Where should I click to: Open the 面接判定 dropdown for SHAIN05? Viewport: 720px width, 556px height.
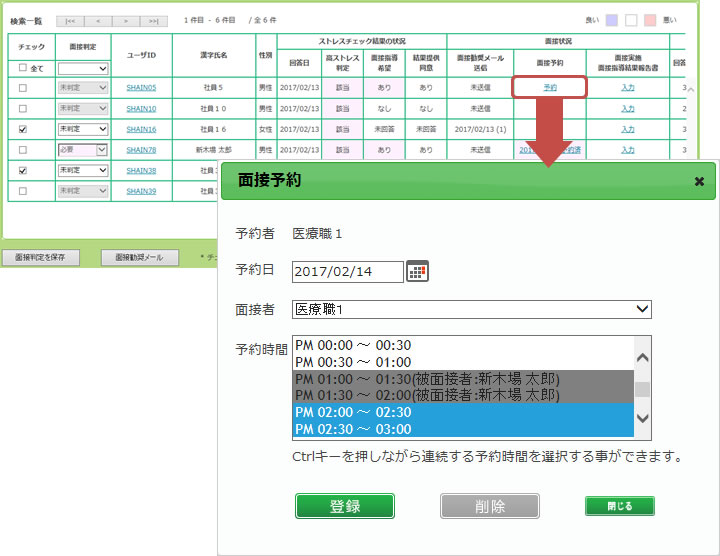coord(83,88)
